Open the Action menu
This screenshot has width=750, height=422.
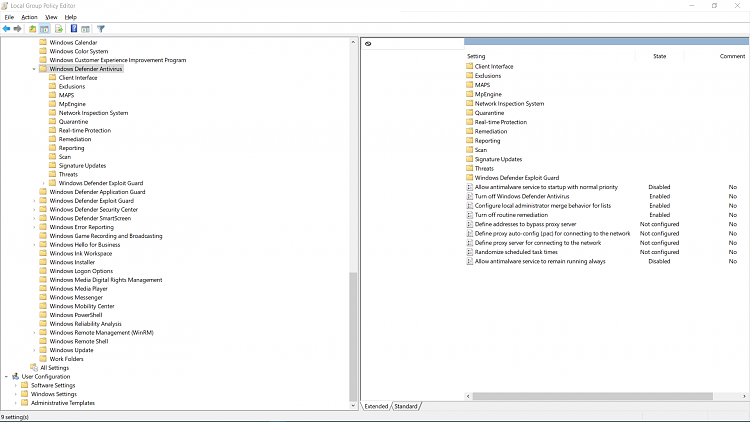(29, 17)
